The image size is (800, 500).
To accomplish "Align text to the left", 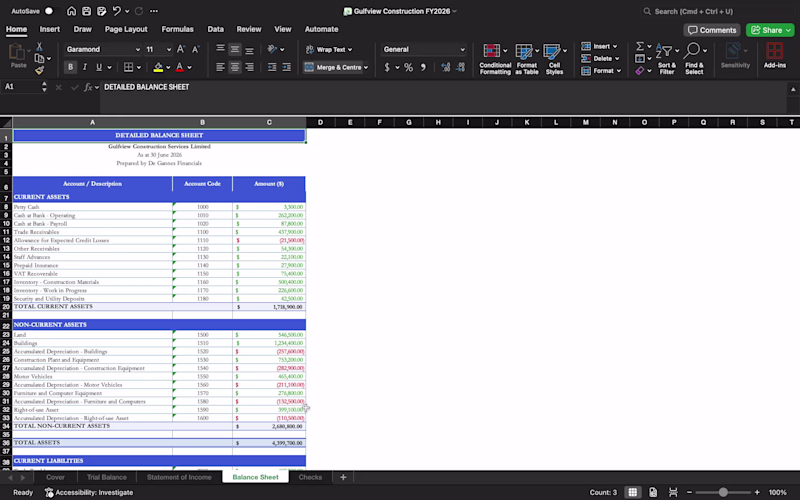I will click(x=220, y=67).
